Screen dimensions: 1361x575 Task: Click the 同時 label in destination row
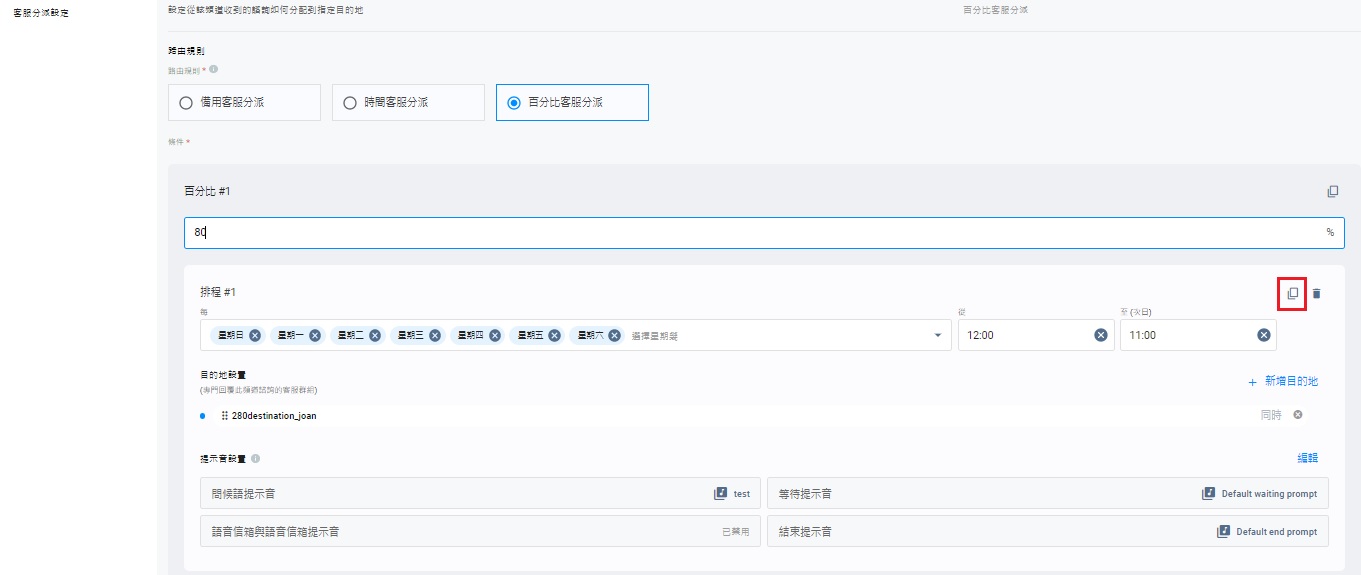[1270, 415]
